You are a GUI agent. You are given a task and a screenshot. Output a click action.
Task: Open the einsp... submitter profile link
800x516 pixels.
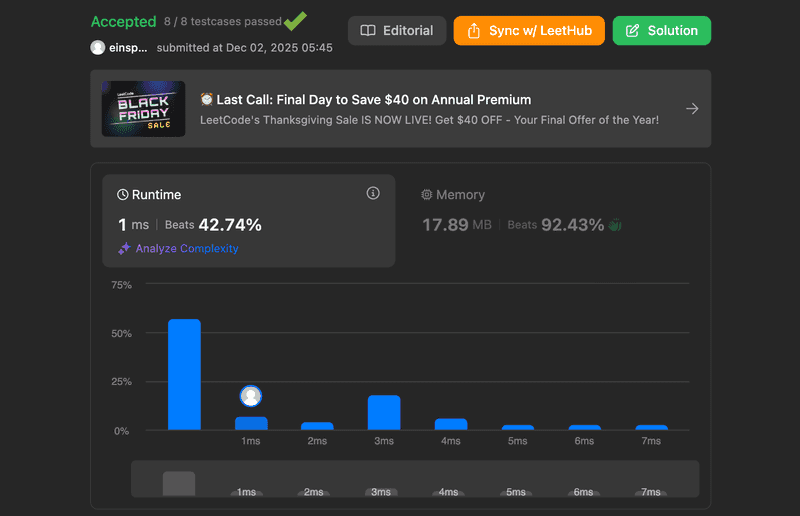tap(128, 47)
